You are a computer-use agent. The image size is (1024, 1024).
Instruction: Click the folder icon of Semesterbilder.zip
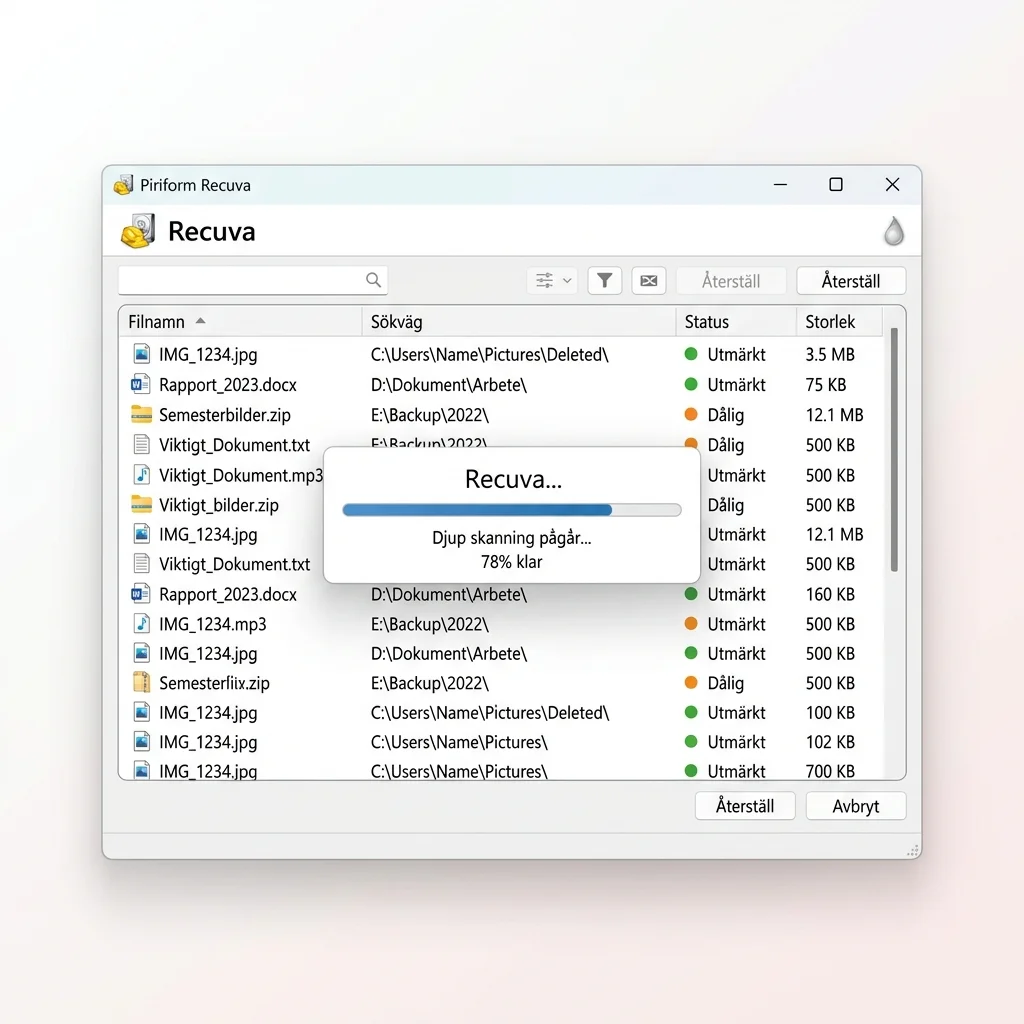tap(141, 414)
